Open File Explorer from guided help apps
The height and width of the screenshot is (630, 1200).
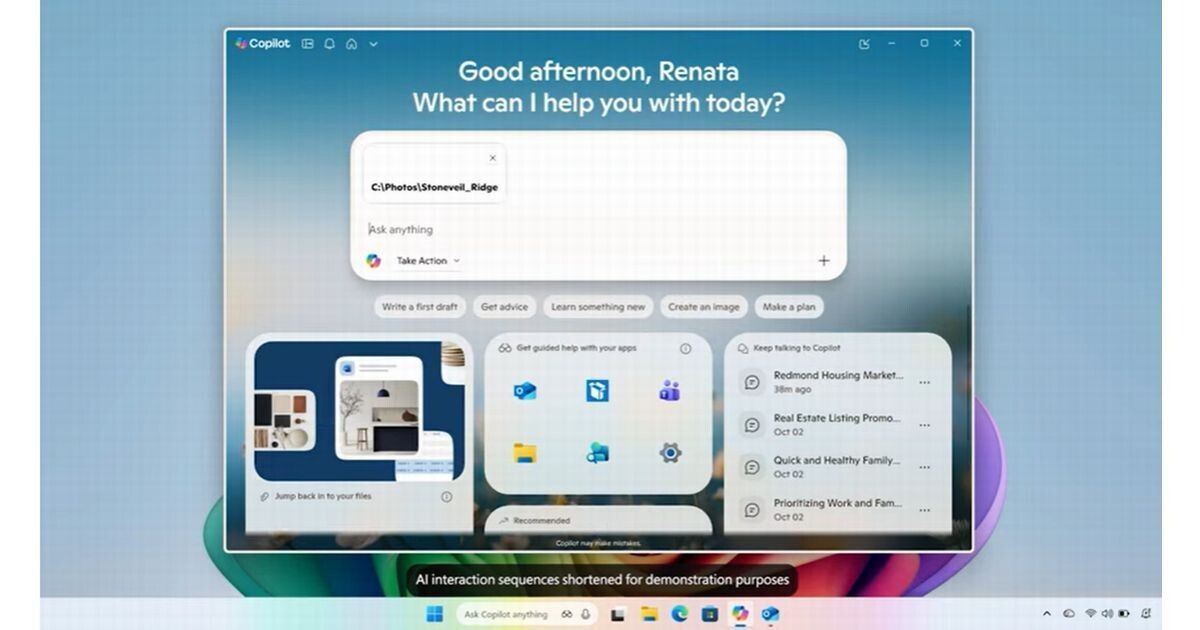[525, 453]
